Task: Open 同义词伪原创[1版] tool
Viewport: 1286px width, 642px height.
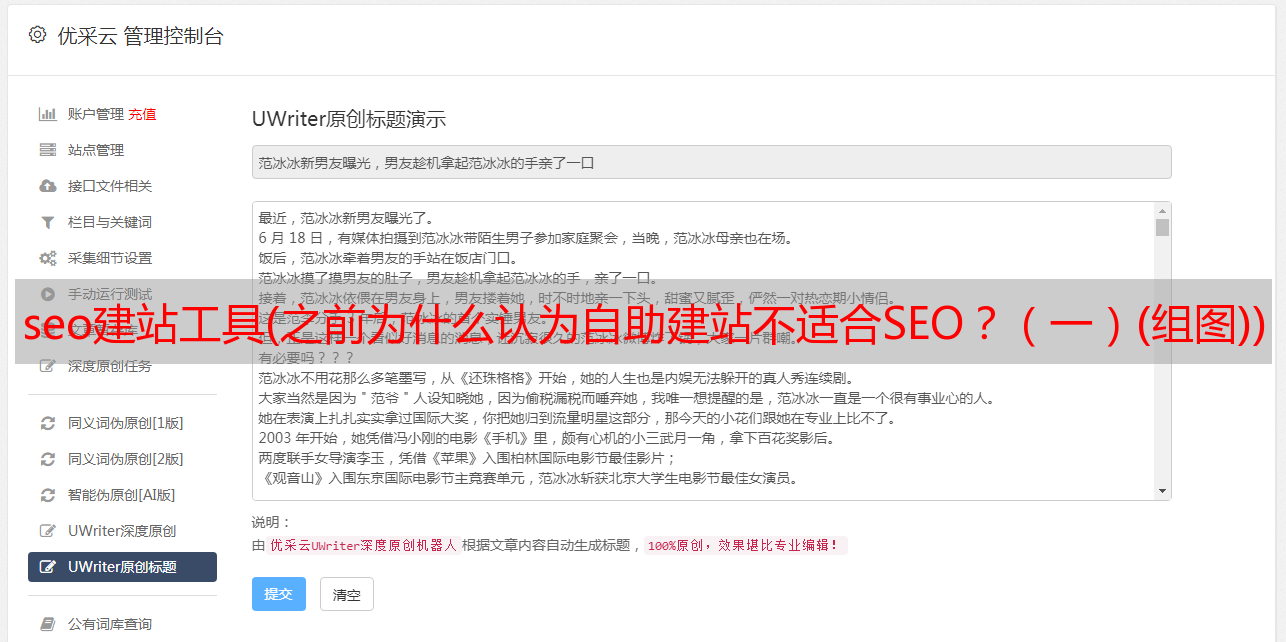Action: click(x=126, y=423)
